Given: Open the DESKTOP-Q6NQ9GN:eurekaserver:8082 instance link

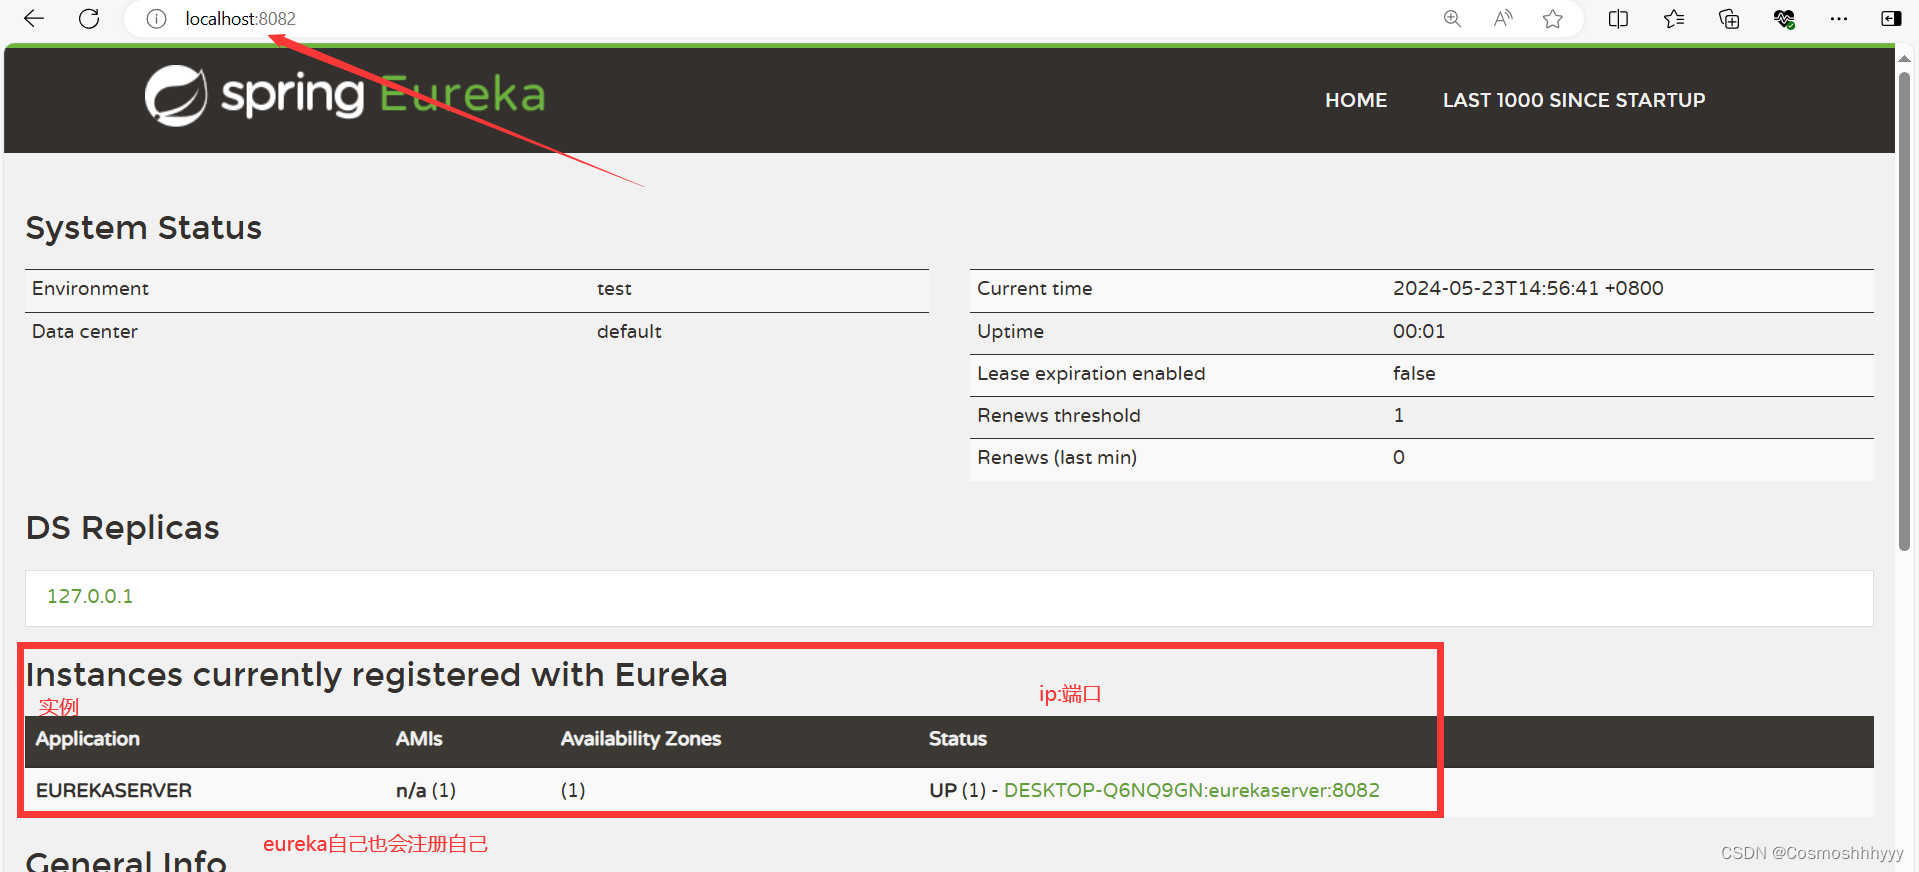Looking at the screenshot, I should click(x=1192, y=790).
